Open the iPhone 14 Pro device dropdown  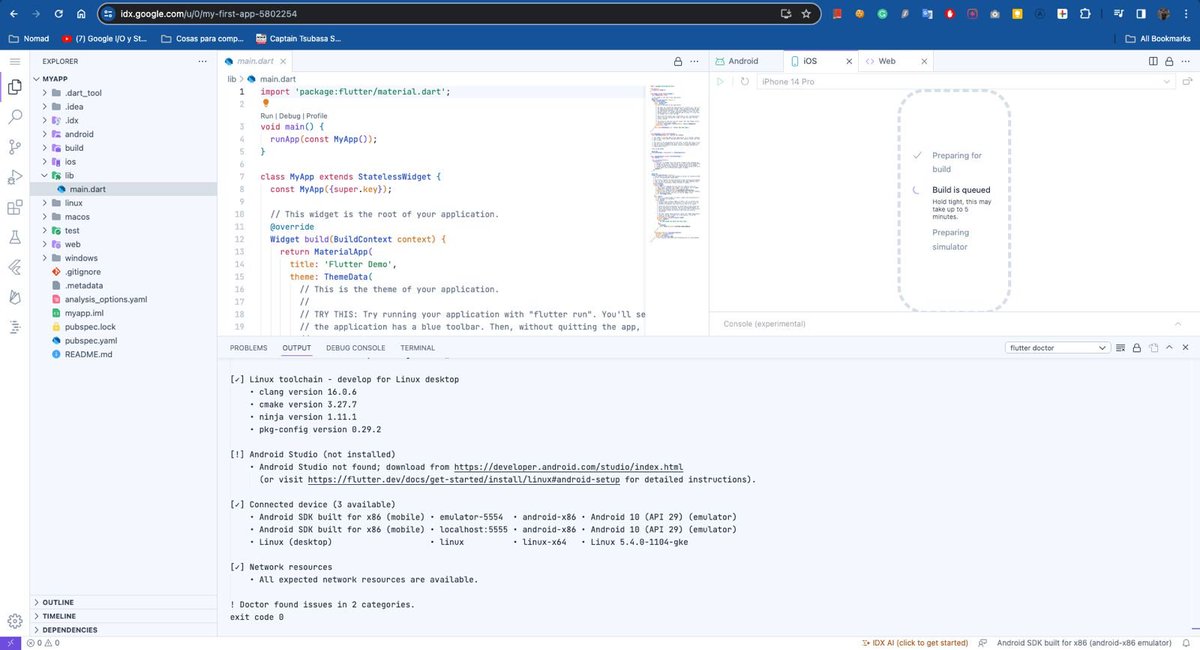[965, 81]
